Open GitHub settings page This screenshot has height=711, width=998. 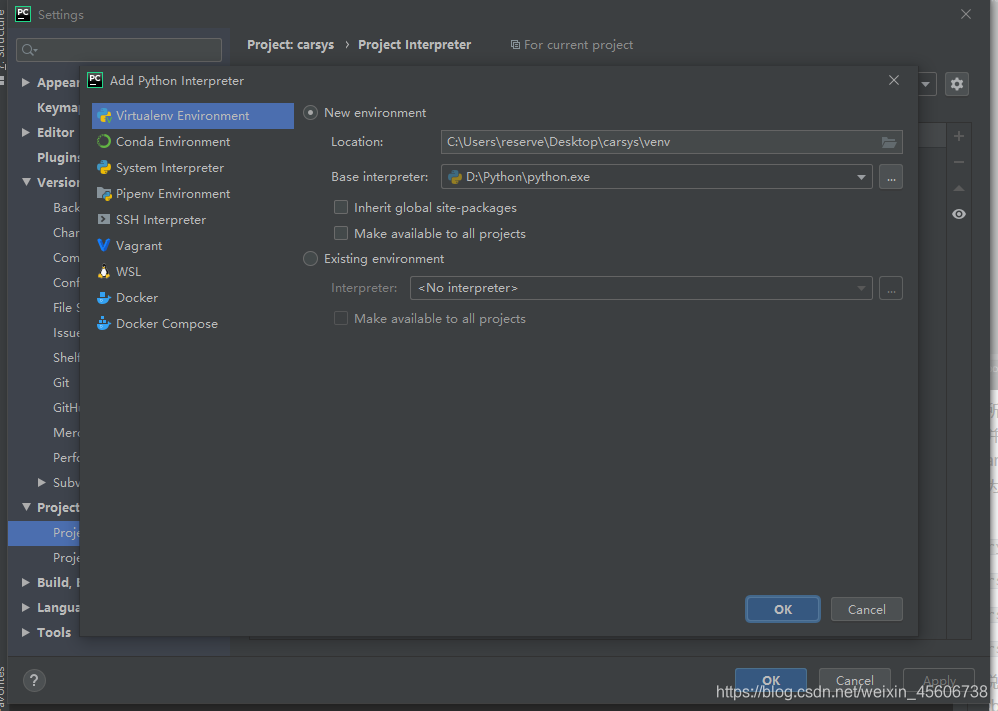[66, 407]
